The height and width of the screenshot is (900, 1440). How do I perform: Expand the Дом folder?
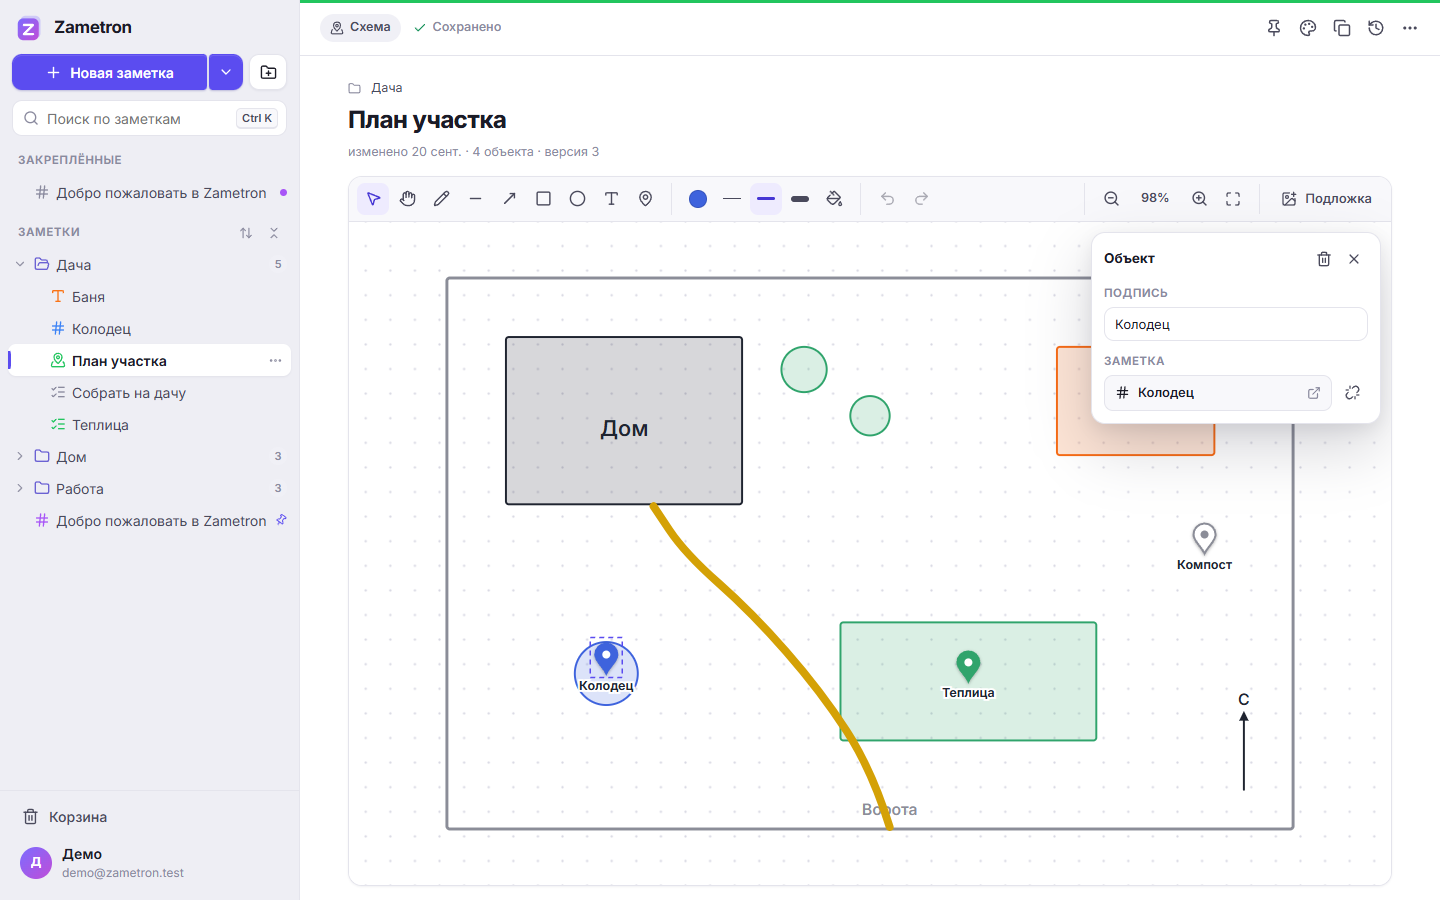20,457
